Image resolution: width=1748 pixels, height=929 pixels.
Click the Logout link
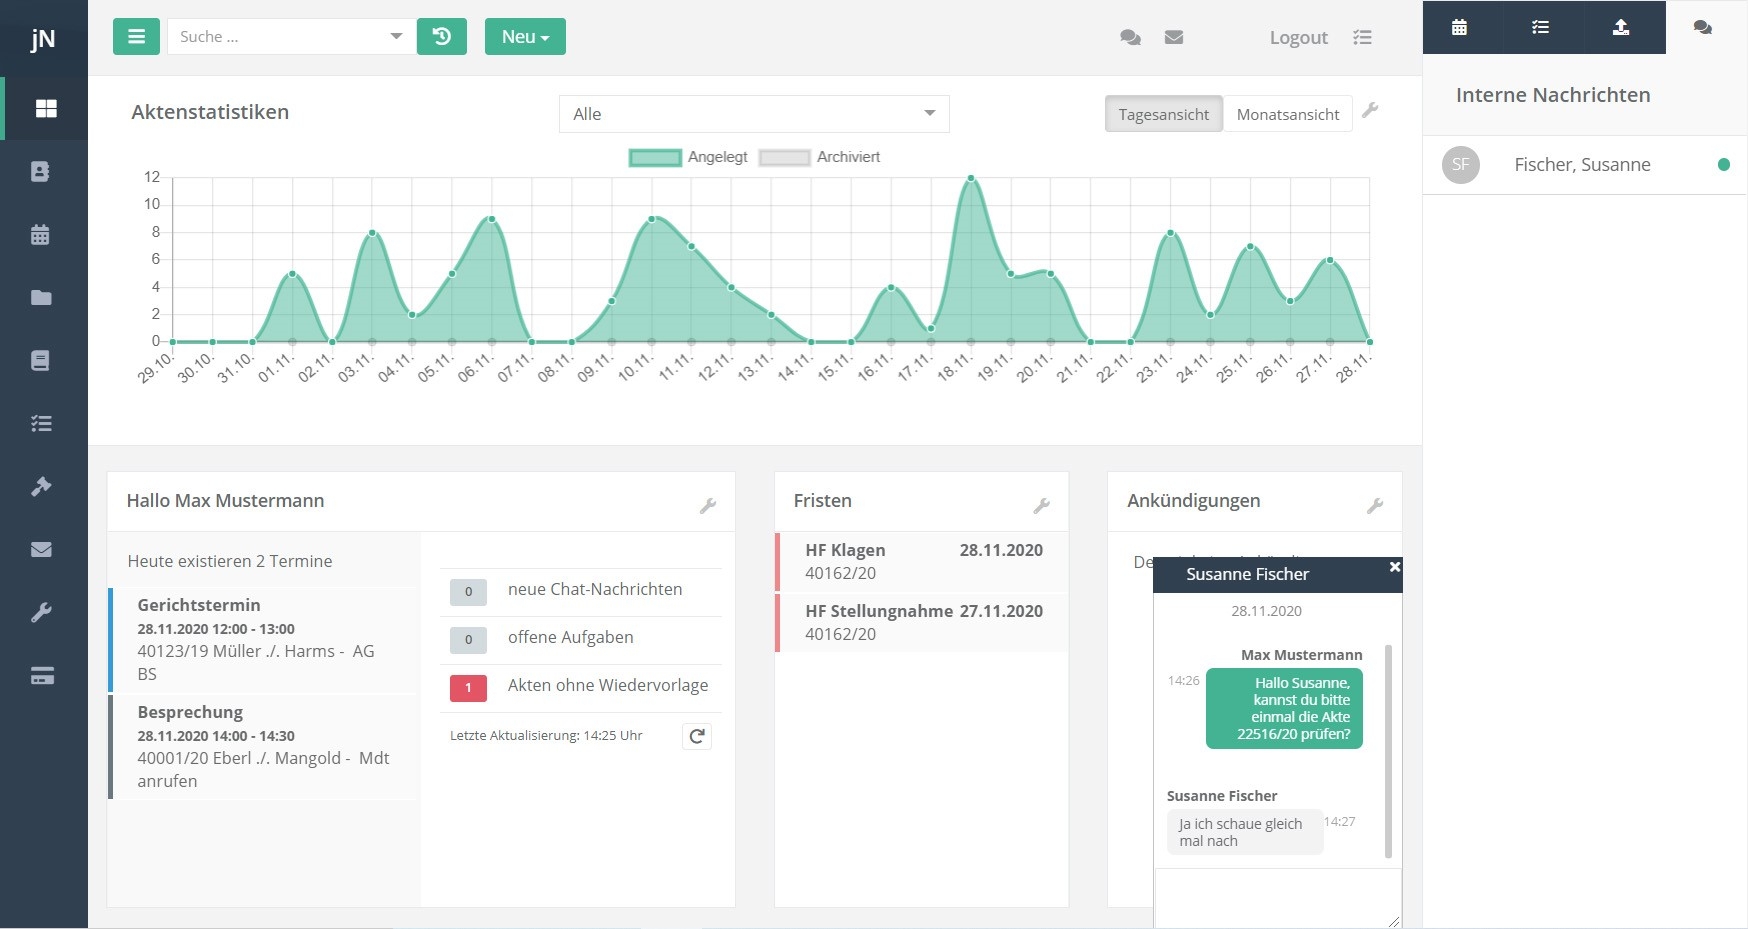1298,38
